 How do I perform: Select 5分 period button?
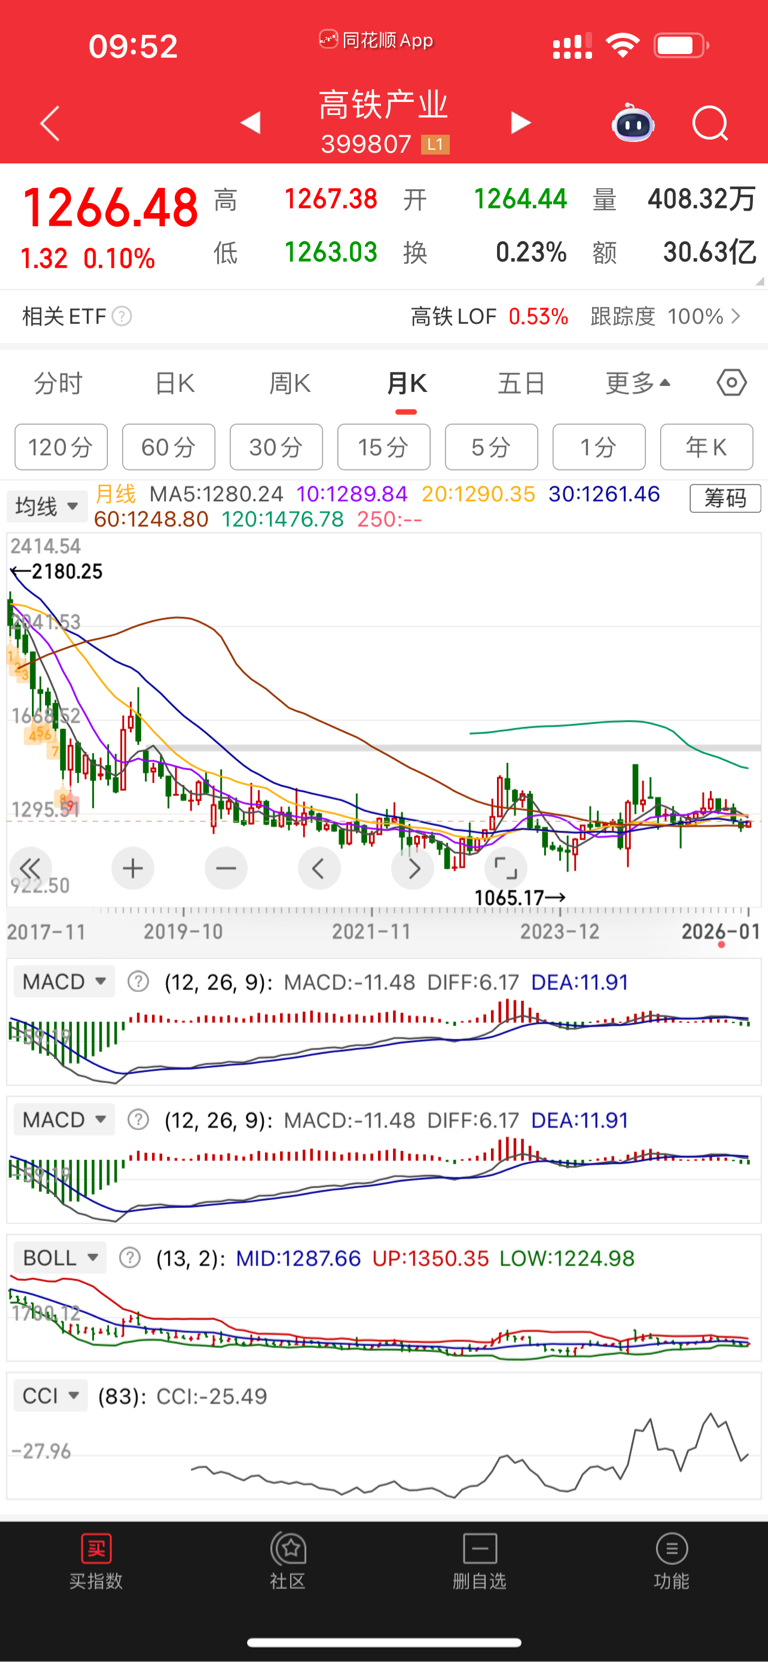click(491, 447)
